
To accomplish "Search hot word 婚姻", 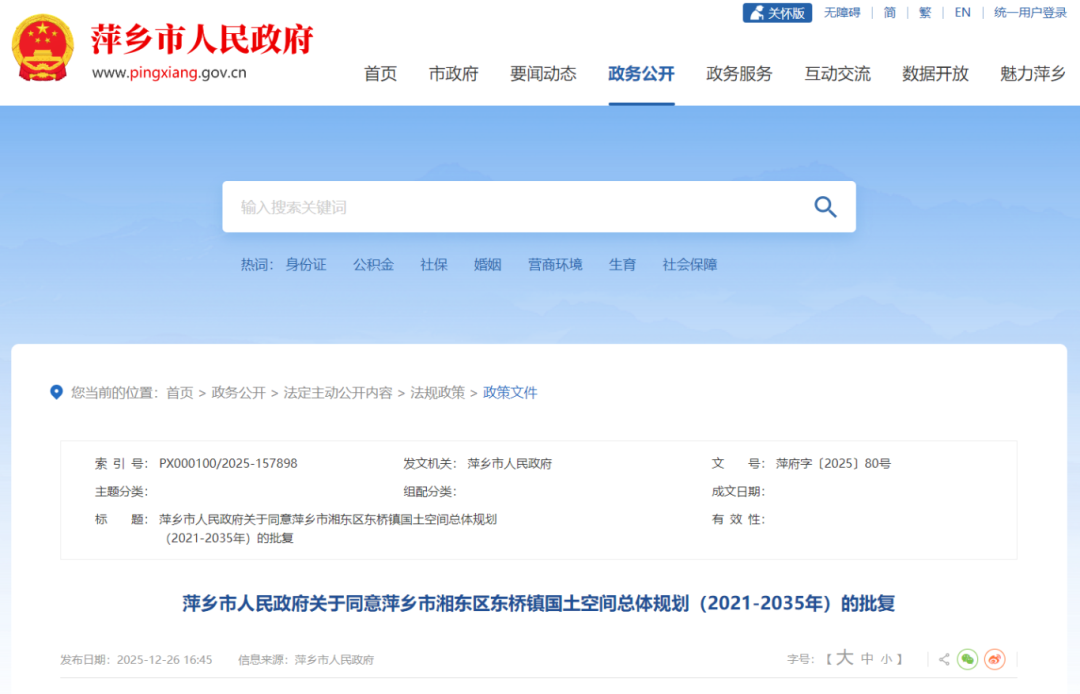I will pyautogui.click(x=488, y=264).
